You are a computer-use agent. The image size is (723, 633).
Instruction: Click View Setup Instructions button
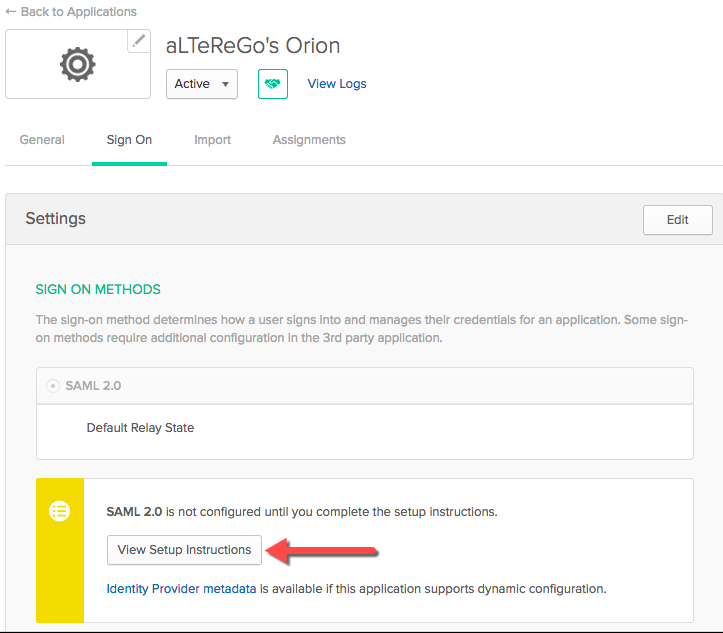184,550
